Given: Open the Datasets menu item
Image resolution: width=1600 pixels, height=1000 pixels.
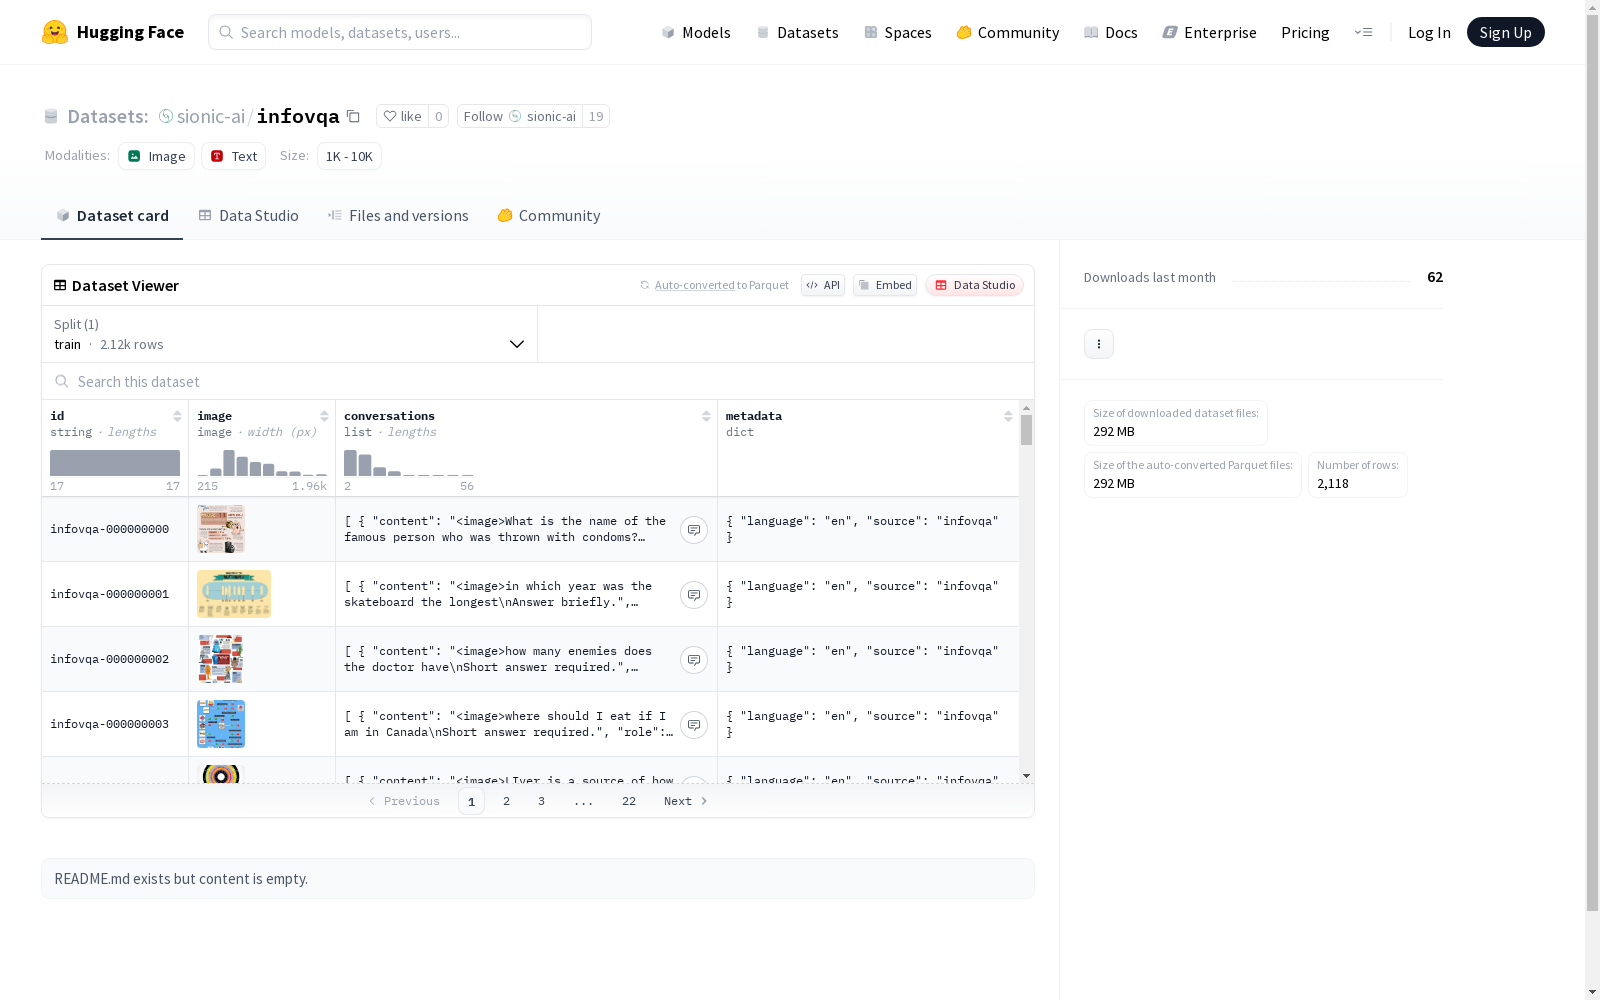Looking at the screenshot, I should [797, 32].
